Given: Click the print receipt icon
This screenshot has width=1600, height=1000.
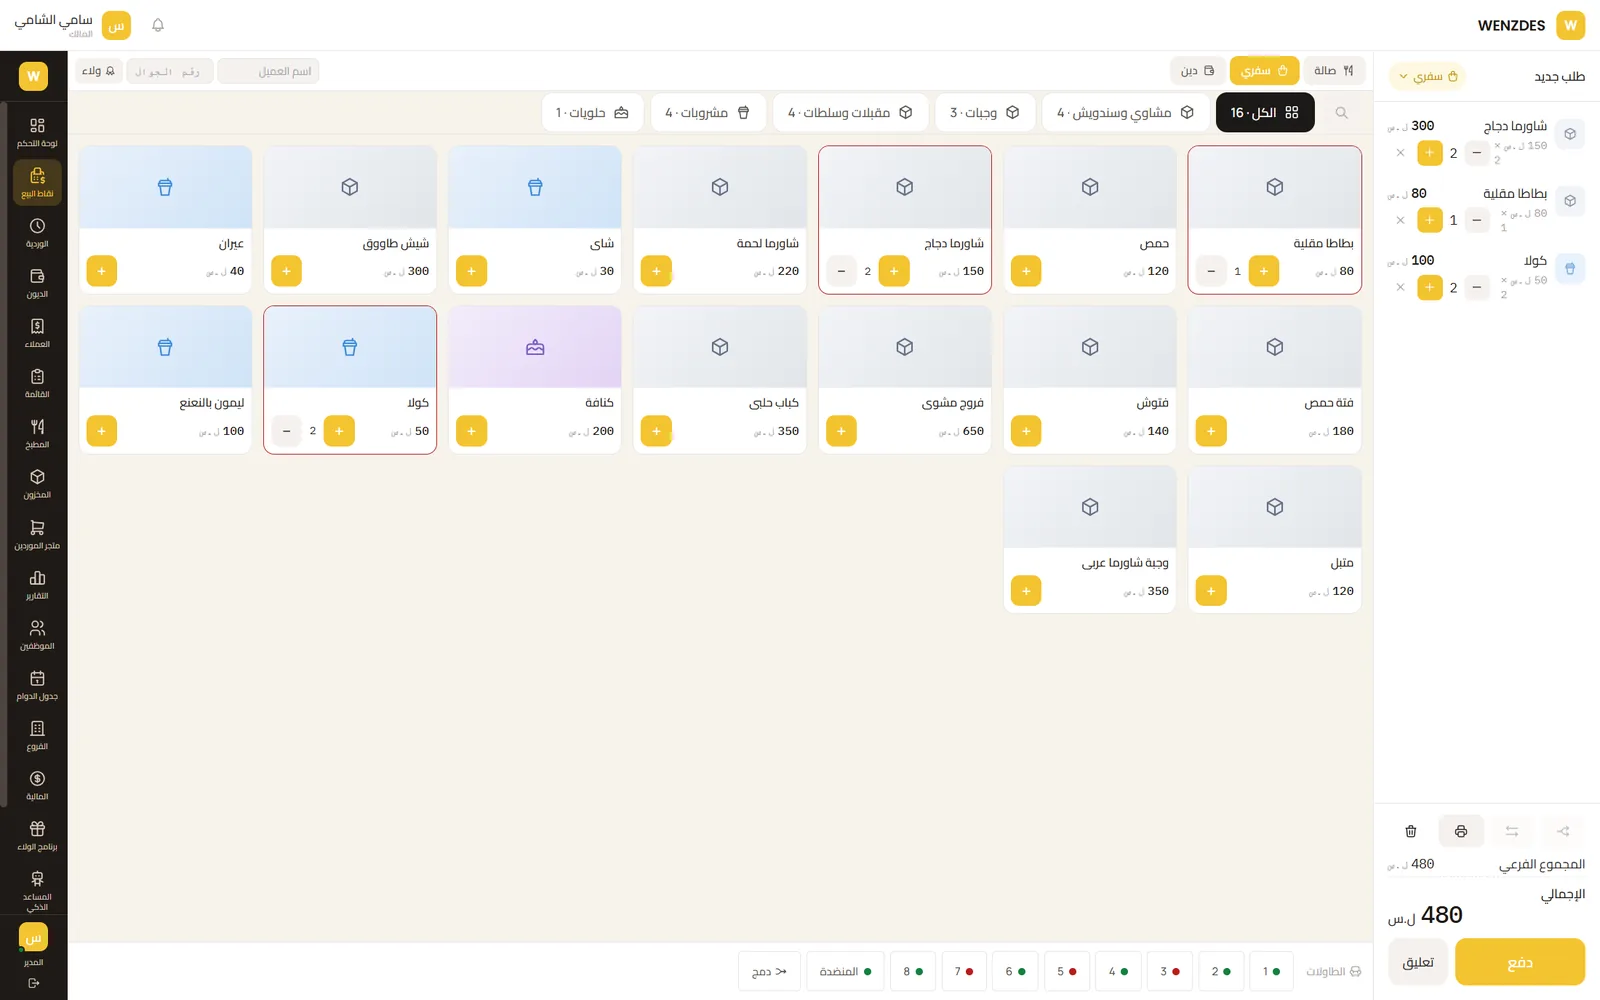Looking at the screenshot, I should tap(1461, 831).
